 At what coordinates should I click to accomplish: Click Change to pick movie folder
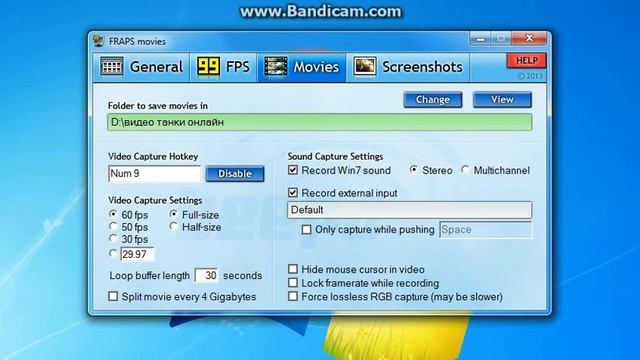[433, 100]
